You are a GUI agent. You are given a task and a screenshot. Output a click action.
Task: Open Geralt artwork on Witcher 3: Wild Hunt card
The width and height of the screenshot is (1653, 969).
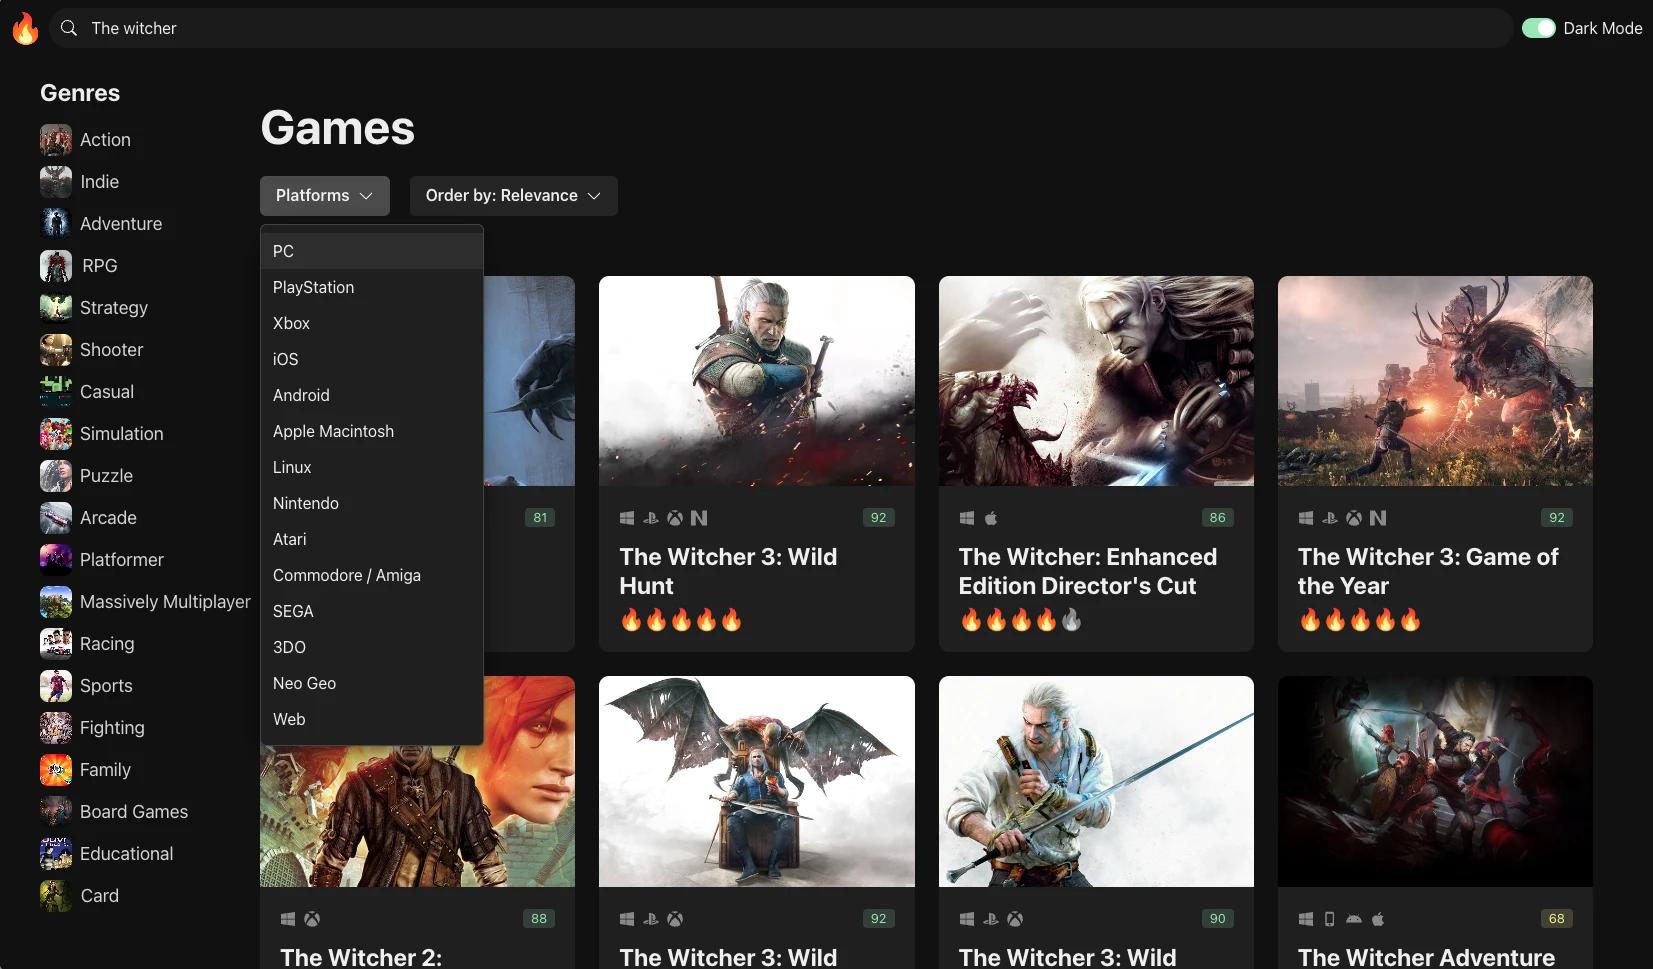pos(757,381)
